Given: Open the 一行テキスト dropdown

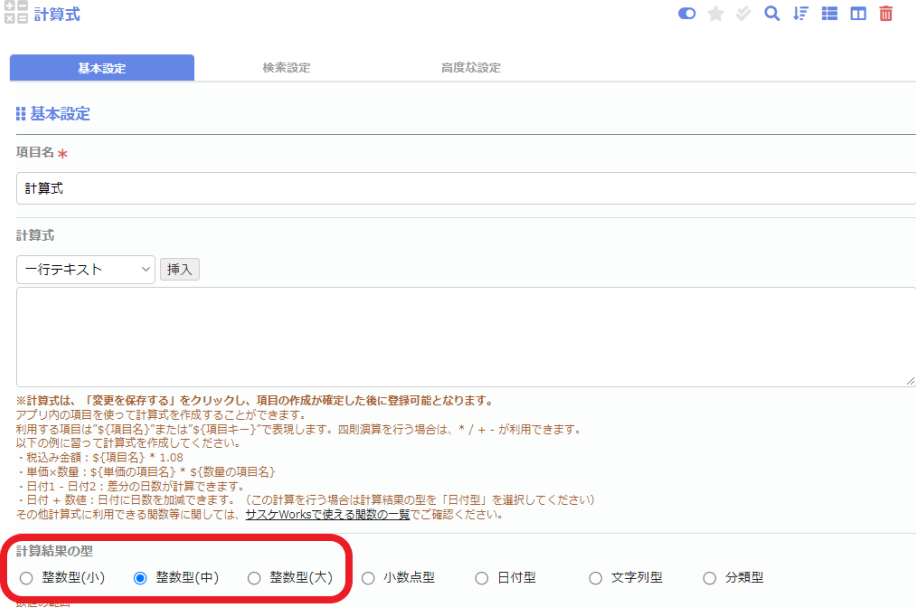Looking at the screenshot, I should coord(86,269).
